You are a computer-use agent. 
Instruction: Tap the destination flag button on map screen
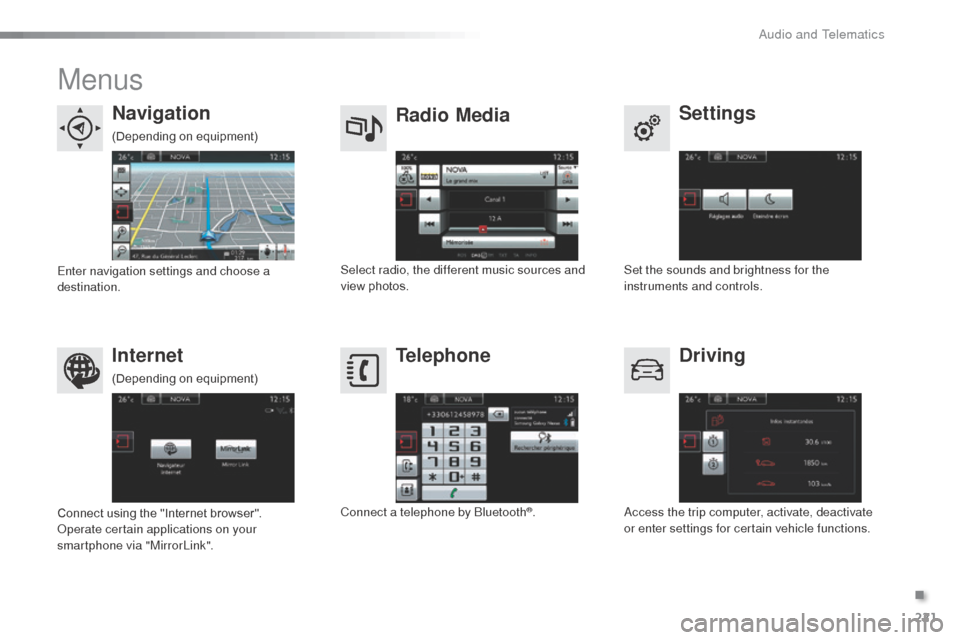click(121, 172)
